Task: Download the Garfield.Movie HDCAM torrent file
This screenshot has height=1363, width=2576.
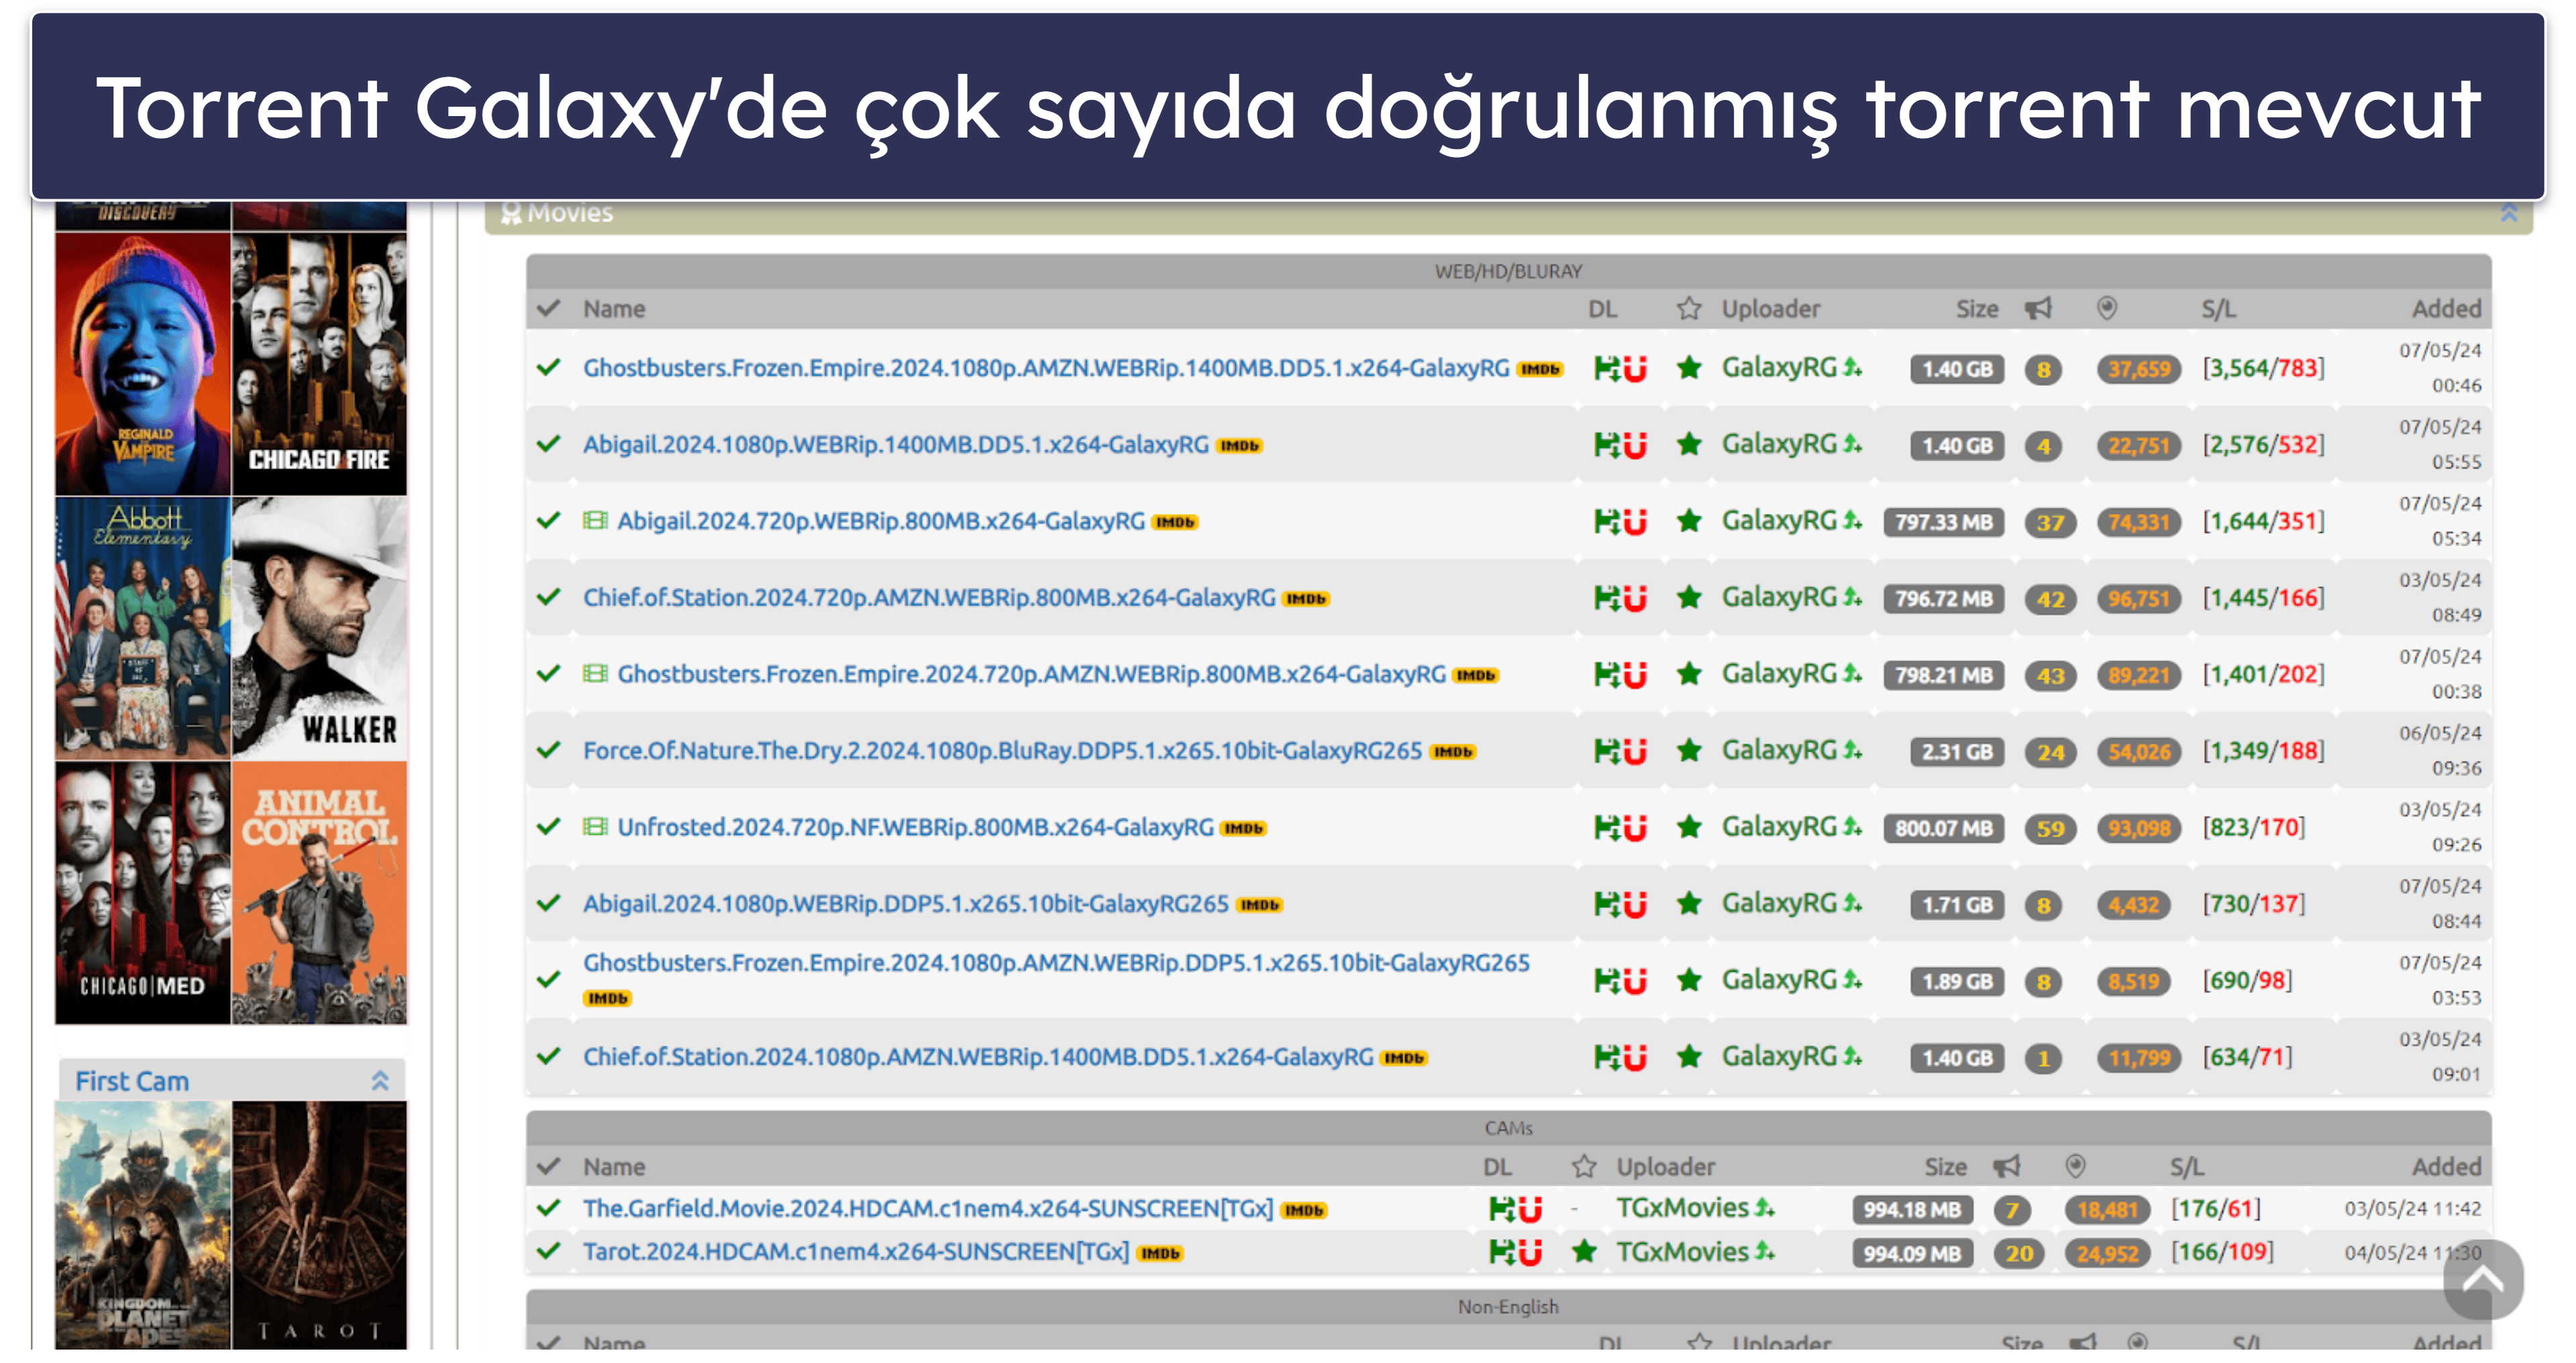Action: (x=1501, y=1210)
